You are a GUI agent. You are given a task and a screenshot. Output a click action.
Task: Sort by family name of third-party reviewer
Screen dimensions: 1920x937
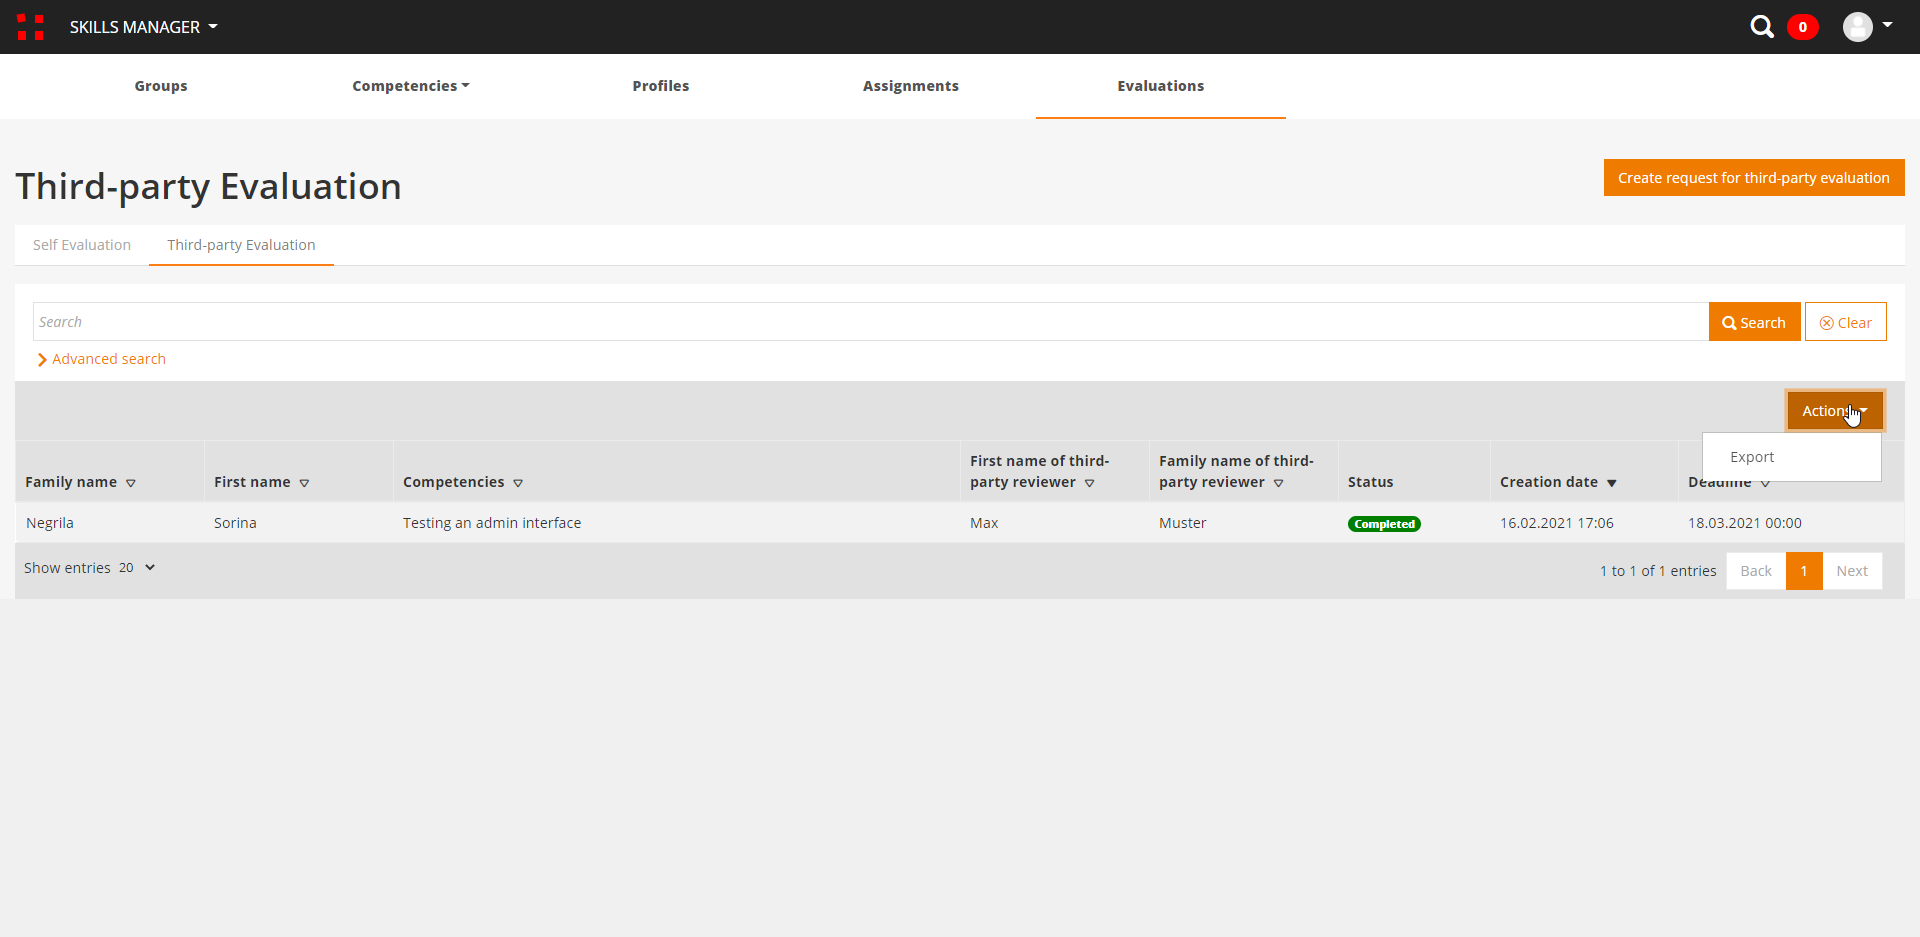1278,483
